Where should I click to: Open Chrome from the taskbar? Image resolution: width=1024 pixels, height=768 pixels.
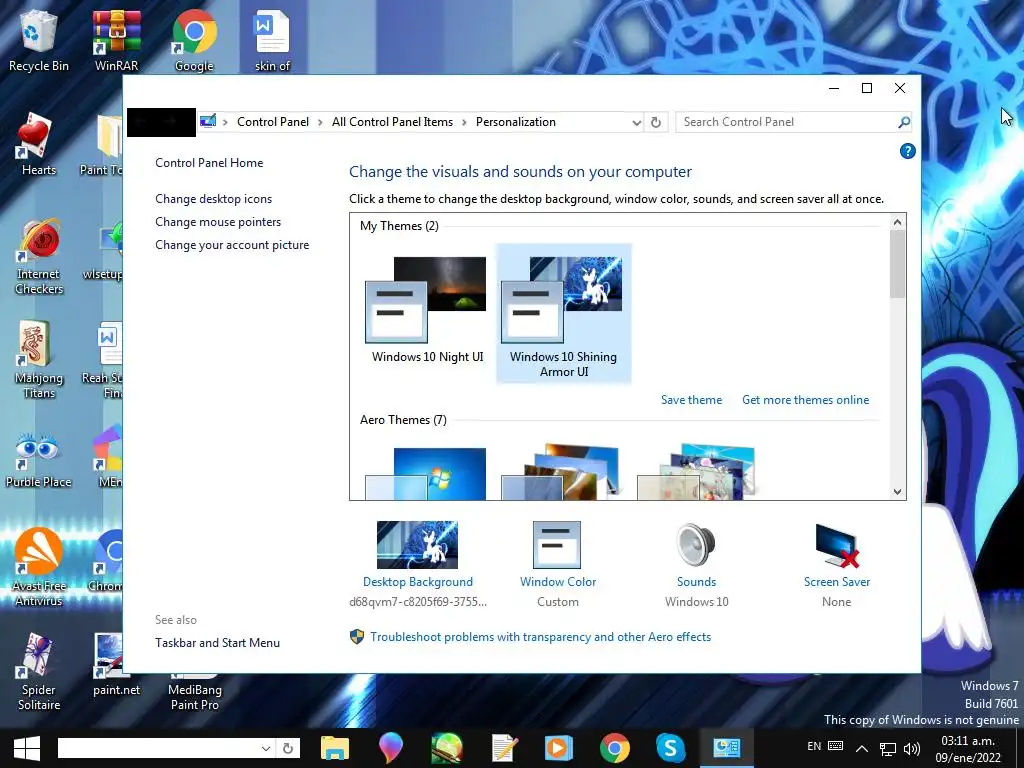point(615,748)
